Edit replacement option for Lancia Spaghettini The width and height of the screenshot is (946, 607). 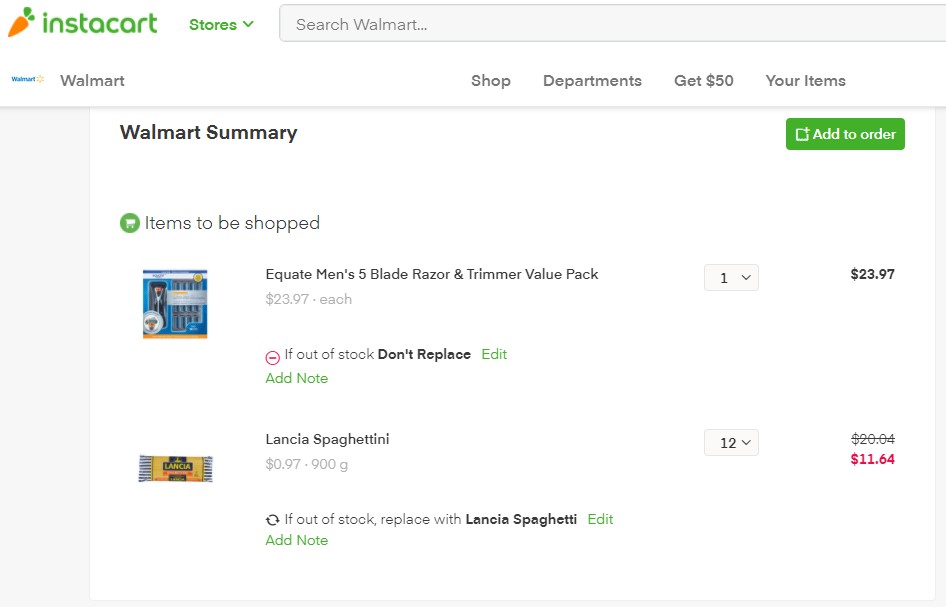(600, 519)
